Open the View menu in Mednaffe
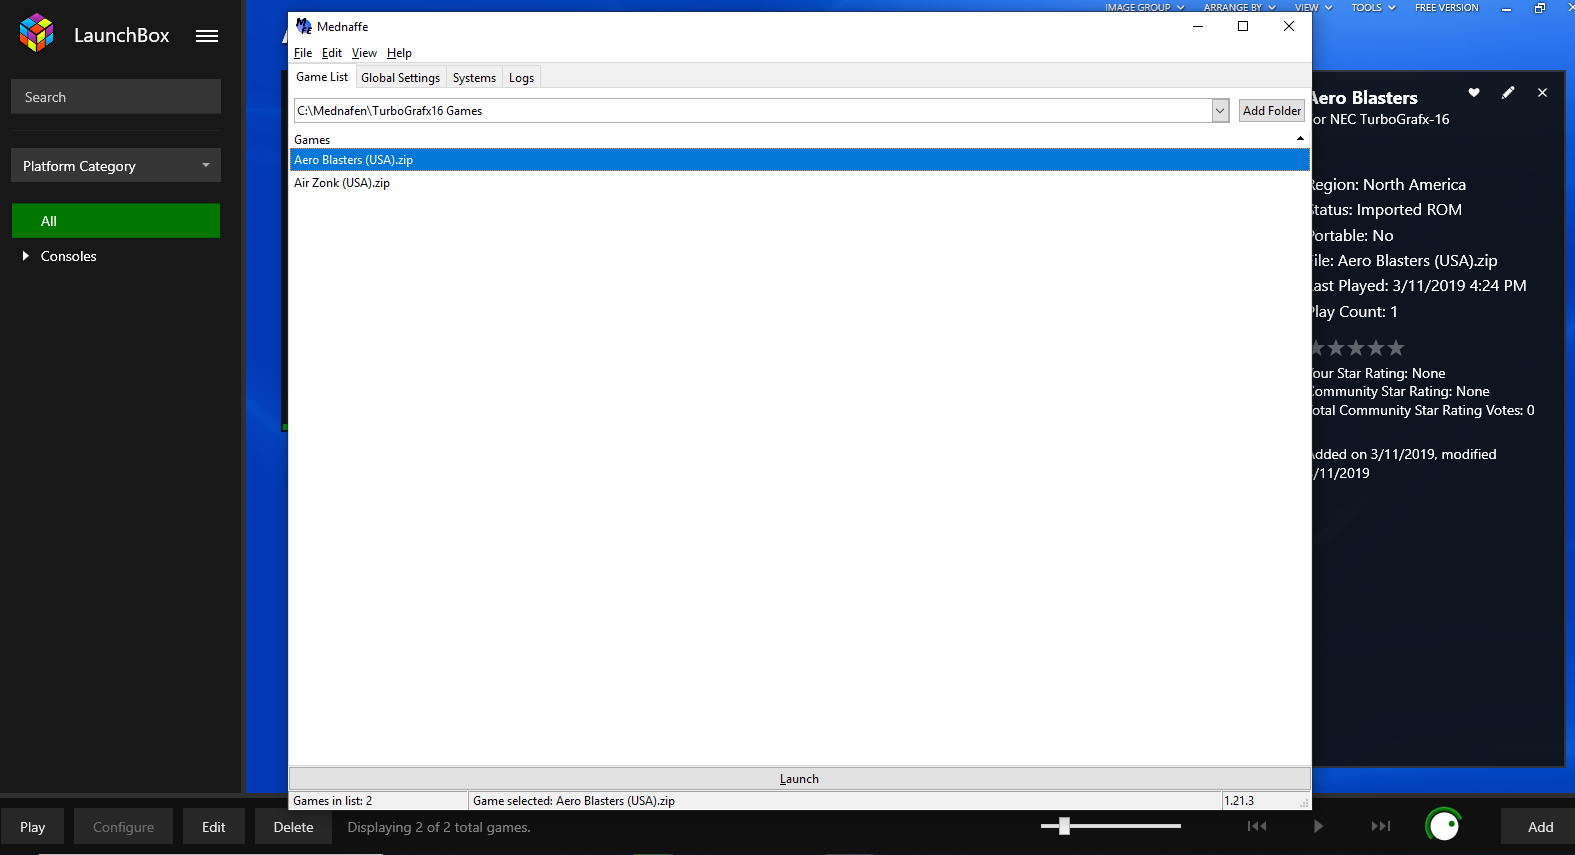The height and width of the screenshot is (855, 1575). 364,53
